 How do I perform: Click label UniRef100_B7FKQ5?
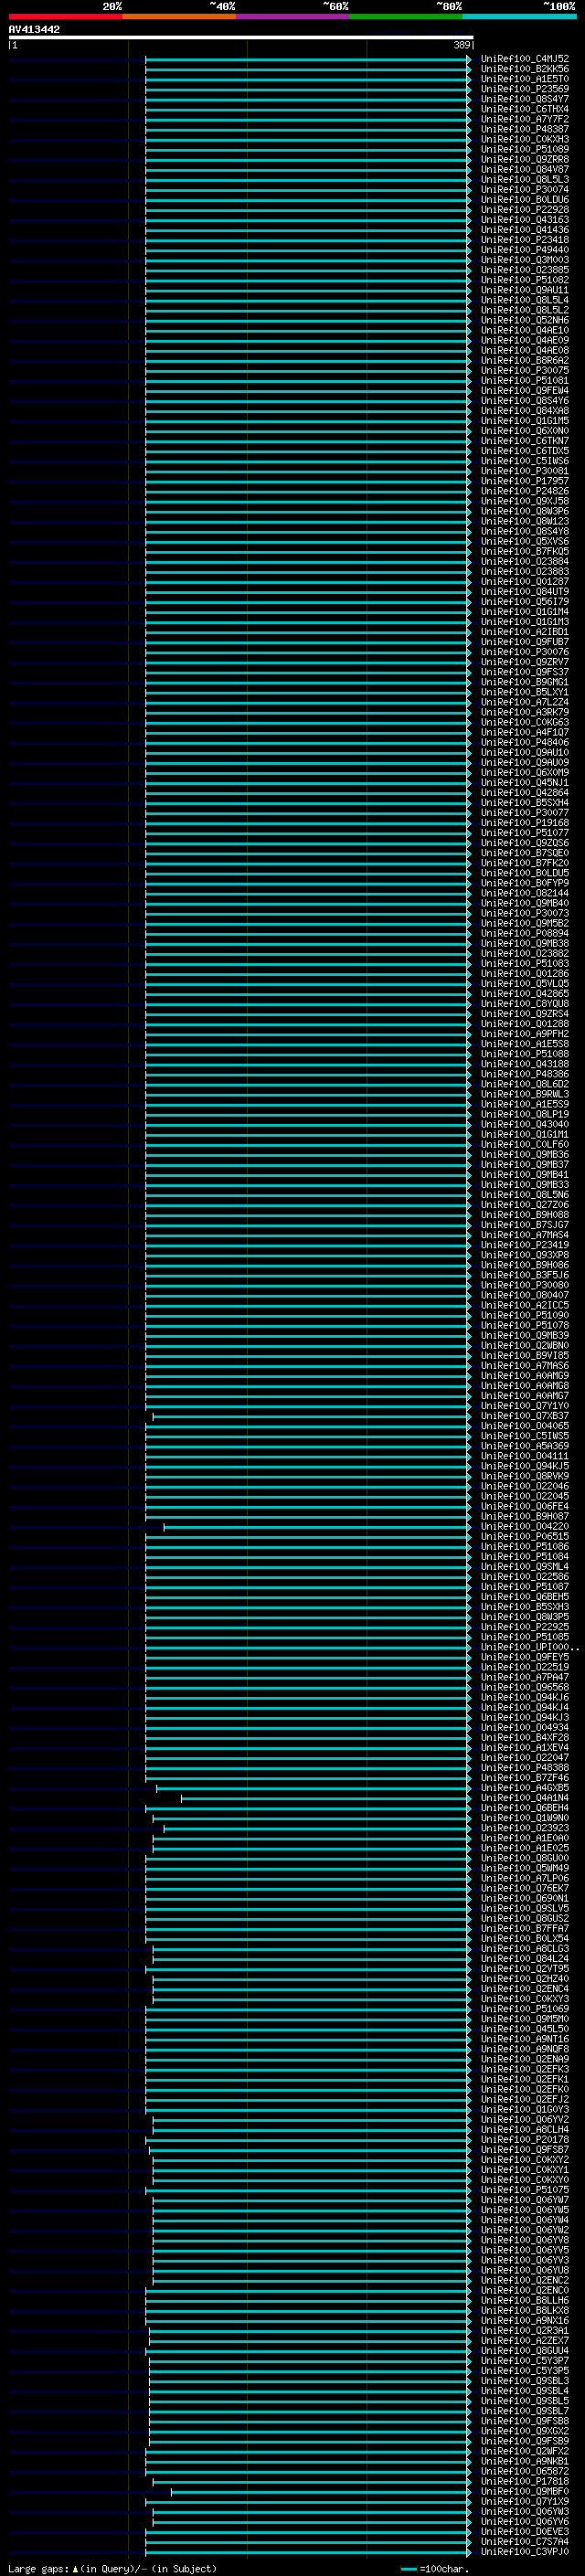524,551
